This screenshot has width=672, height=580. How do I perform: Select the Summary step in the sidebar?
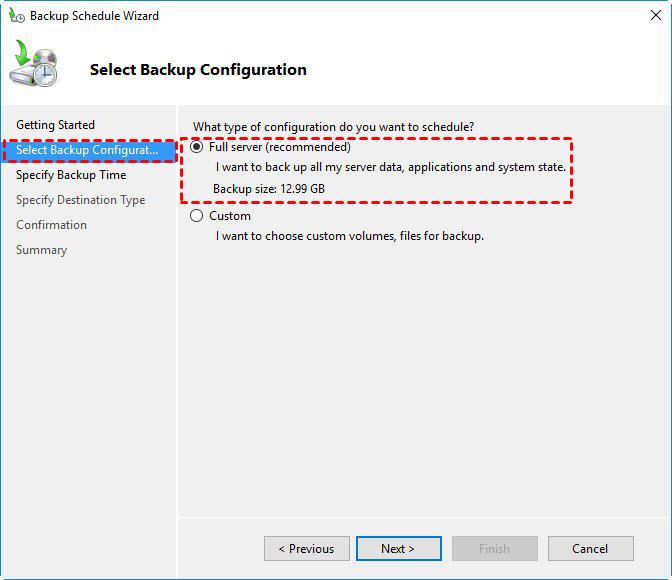tap(42, 250)
